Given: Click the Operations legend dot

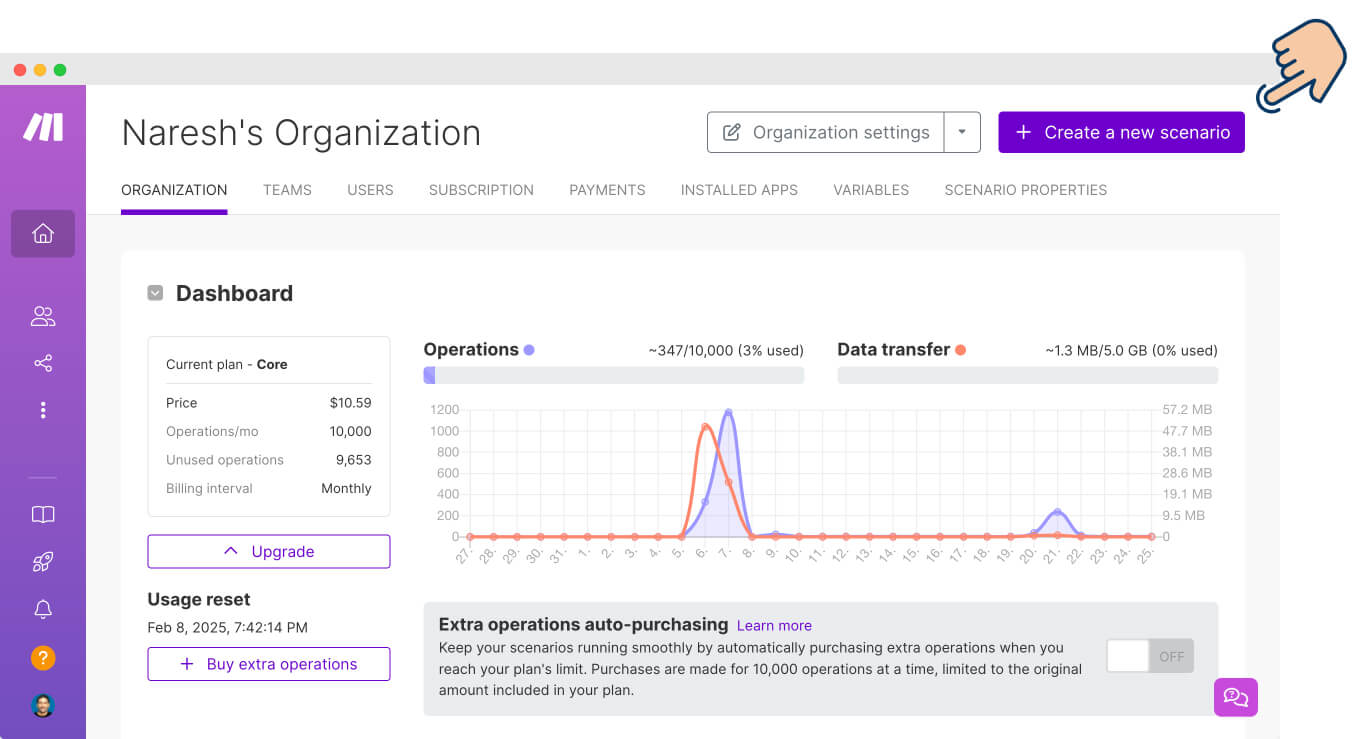Looking at the screenshot, I should [x=531, y=348].
